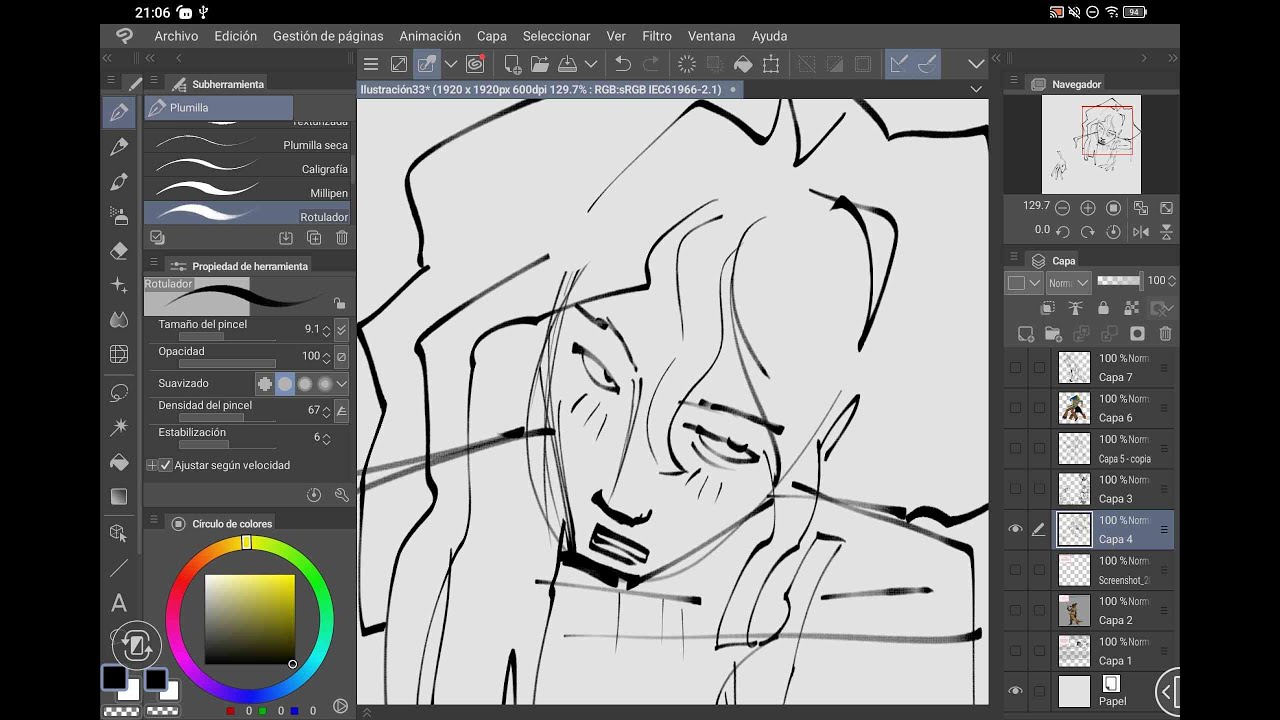
Task: Click the Undo arrow in command bar
Action: coord(622,64)
